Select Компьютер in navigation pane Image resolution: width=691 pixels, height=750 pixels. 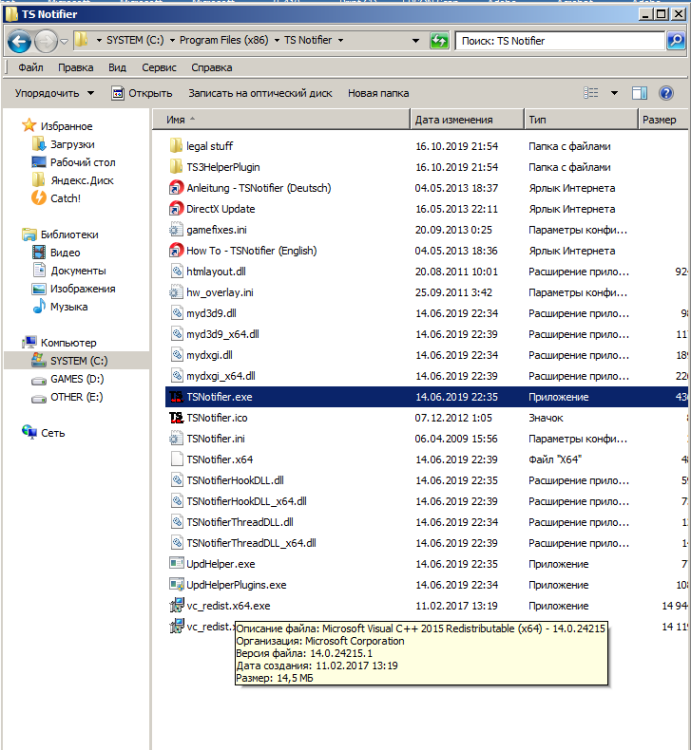pyautogui.click(x=68, y=343)
